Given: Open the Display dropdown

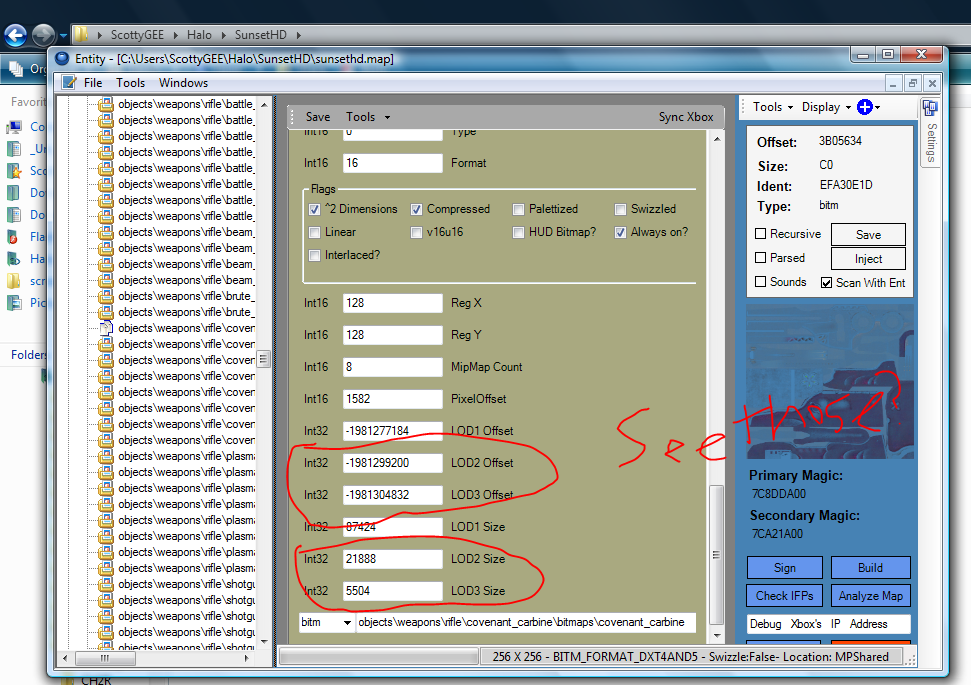Looking at the screenshot, I should [x=826, y=107].
